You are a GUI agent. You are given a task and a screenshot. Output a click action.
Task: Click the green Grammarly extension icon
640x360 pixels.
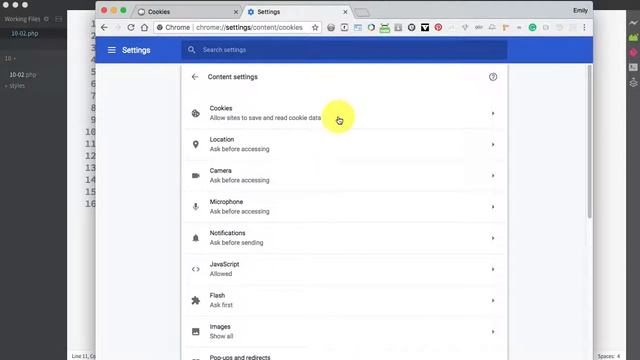click(532, 27)
